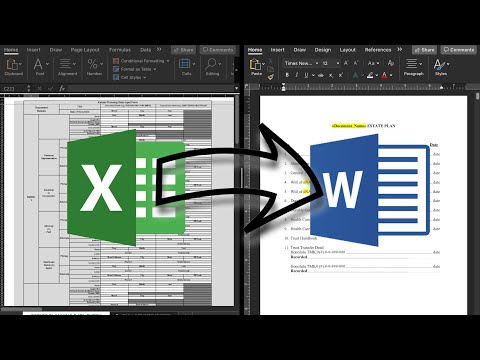Click the formula bar confirm checkmark

click(50, 88)
